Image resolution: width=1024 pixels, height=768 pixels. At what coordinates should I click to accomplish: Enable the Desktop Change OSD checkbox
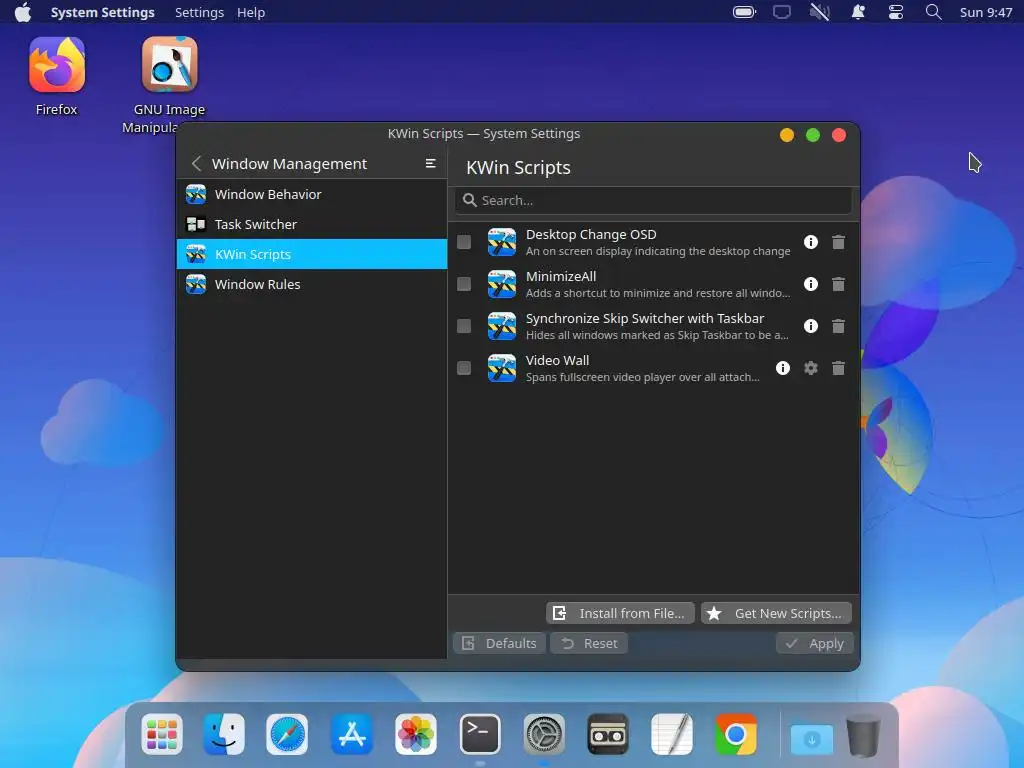pyautogui.click(x=464, y=242)
